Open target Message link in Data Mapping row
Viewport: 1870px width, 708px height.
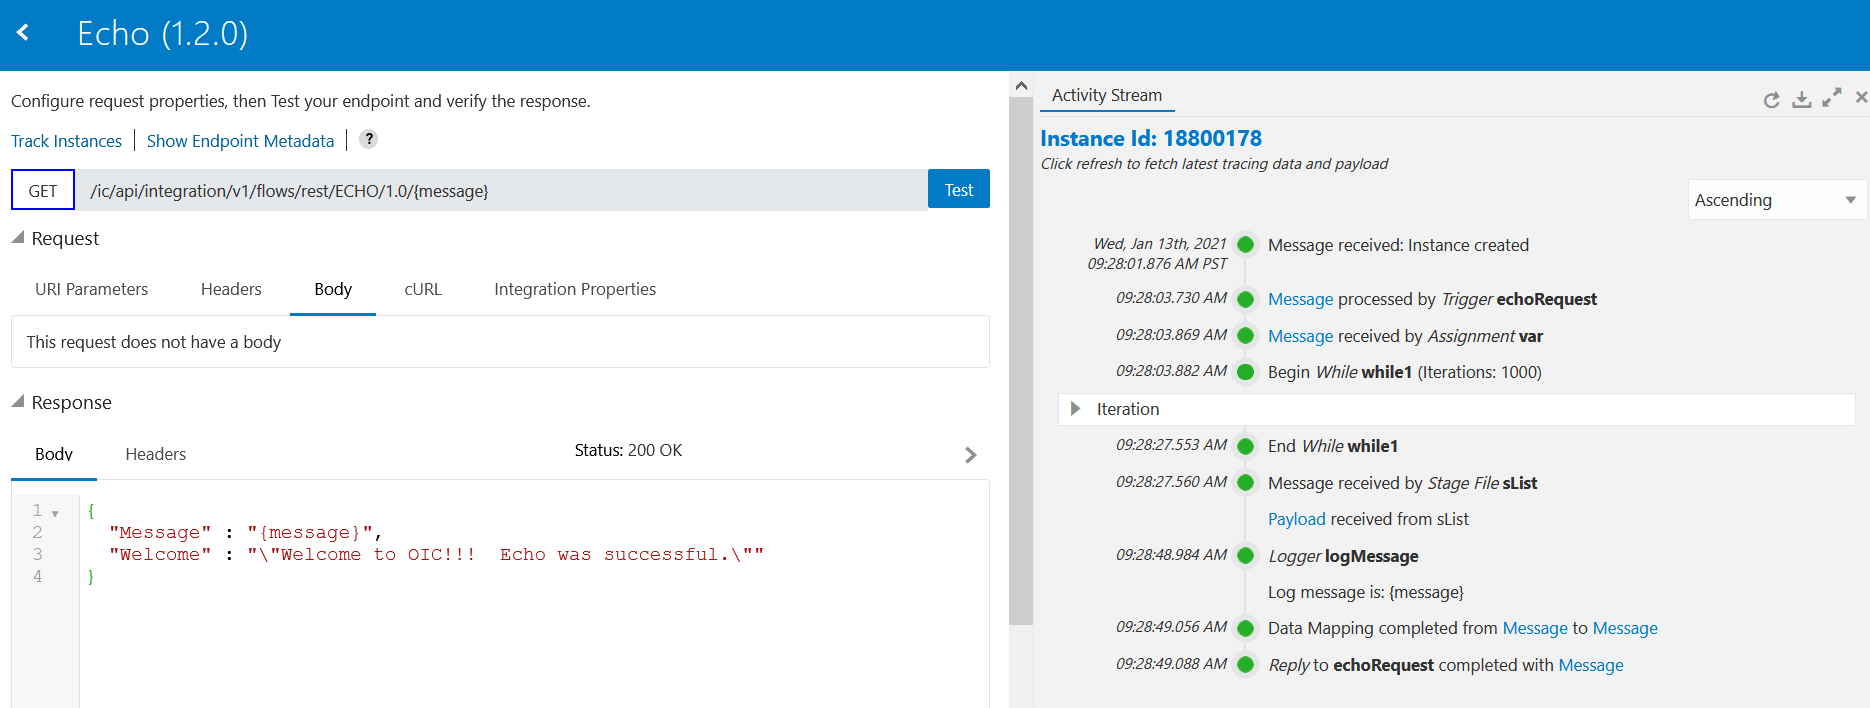[x=1625, y=628]
